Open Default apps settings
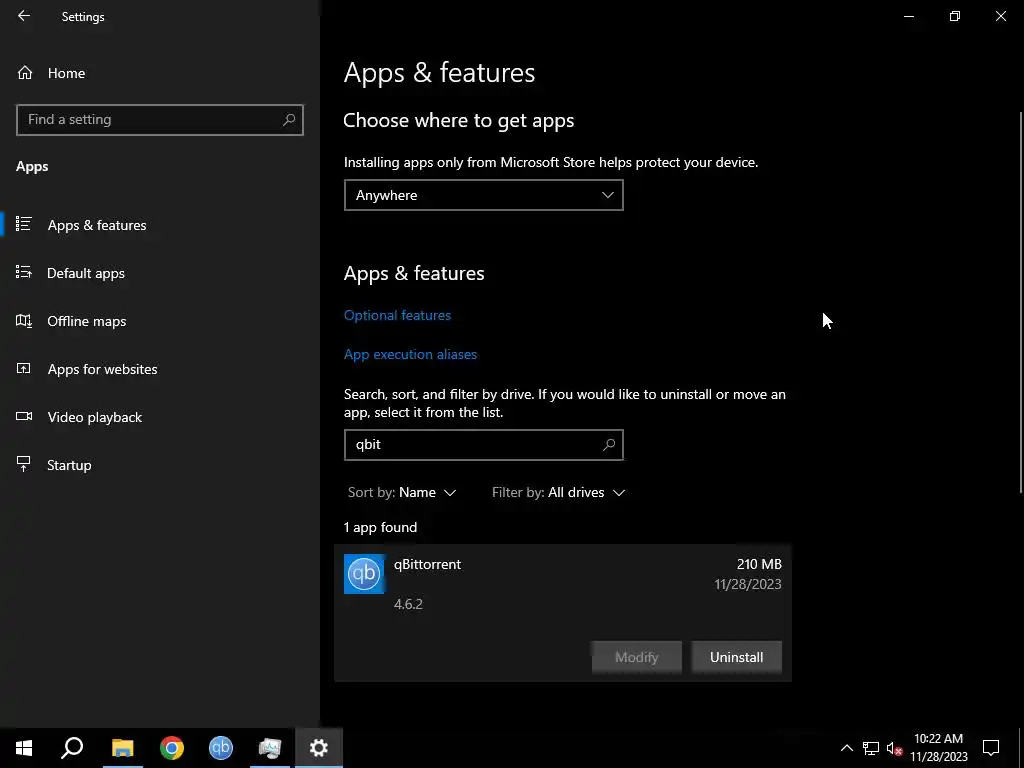The image size is (1024, 768). [86, 273]
